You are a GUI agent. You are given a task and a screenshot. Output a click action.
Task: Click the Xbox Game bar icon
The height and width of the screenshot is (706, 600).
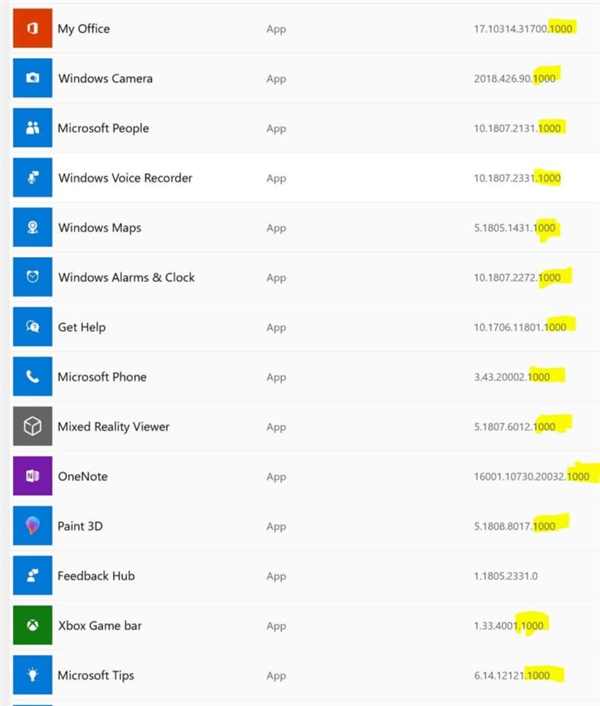(32, 626)
